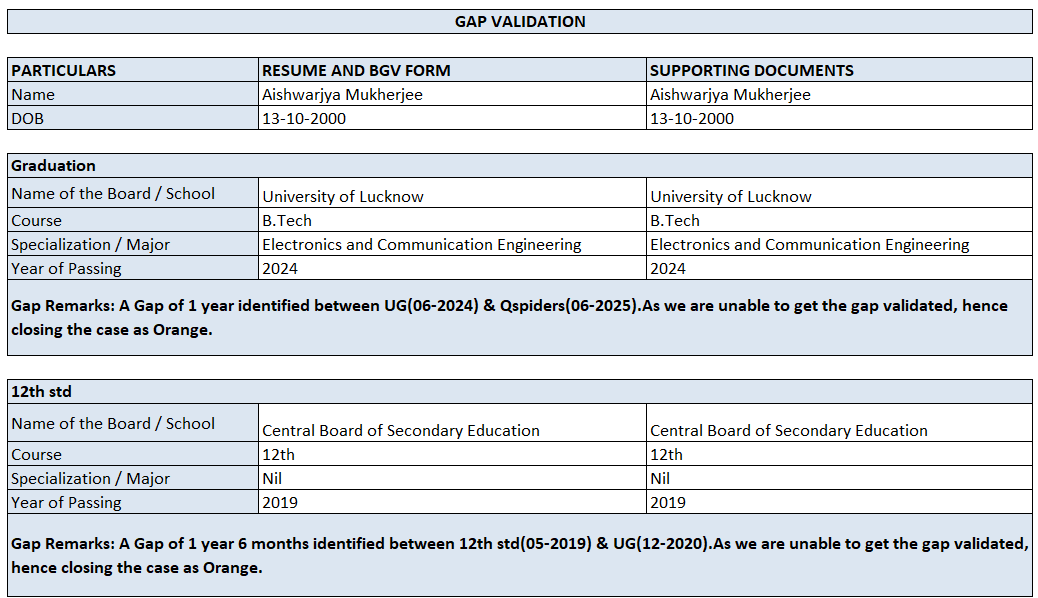Click Central Board of Secondary Education under supporting documents
The image size is (1038, 598).
[788, 430]
